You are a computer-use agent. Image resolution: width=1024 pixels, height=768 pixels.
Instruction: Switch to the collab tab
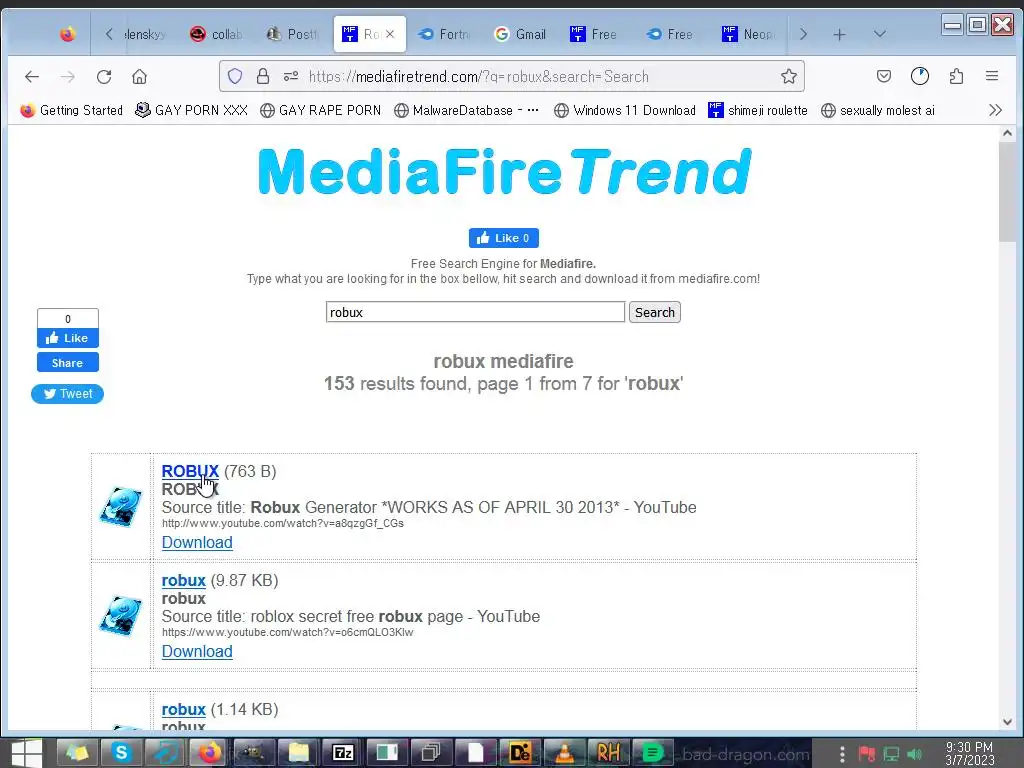click(216, 34)
